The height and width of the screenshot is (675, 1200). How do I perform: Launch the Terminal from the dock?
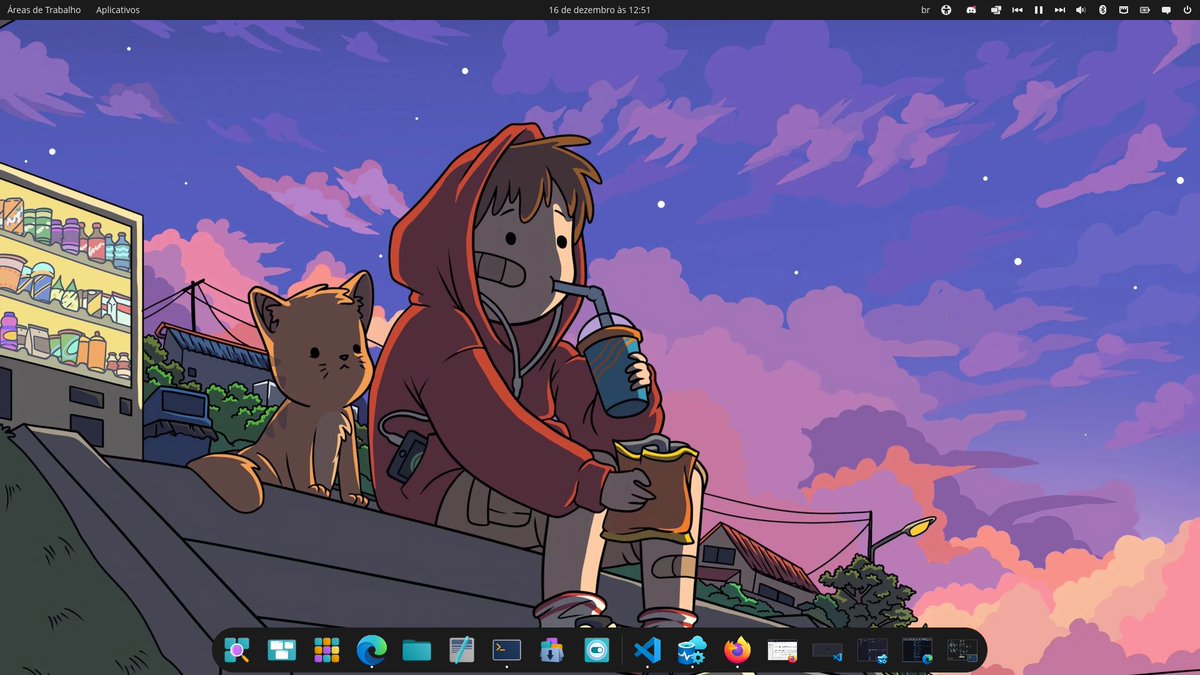[506, 650]
